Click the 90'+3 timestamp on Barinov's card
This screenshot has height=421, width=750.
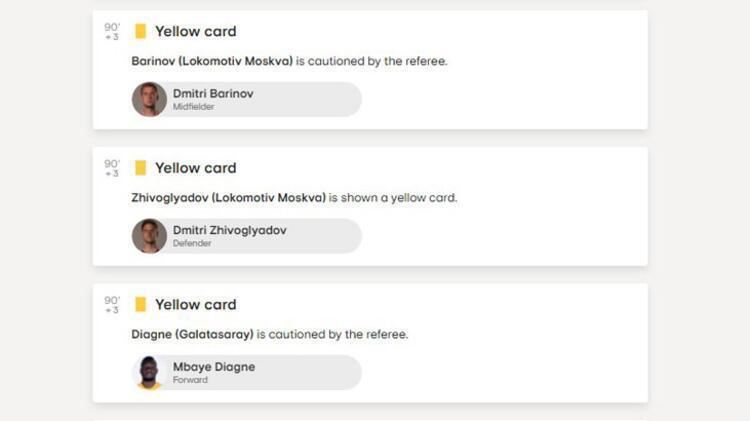[112, 31]
